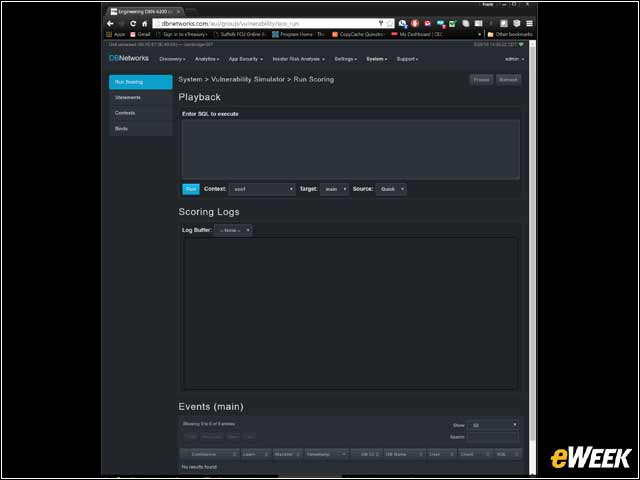Click inside the Scoring Logs output area

(x=351, y=313)
